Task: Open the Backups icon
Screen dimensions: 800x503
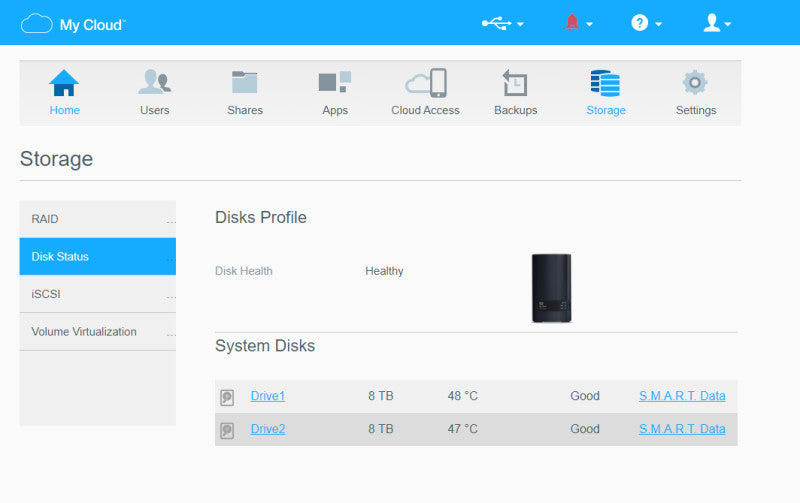Action: coord(515,83)
